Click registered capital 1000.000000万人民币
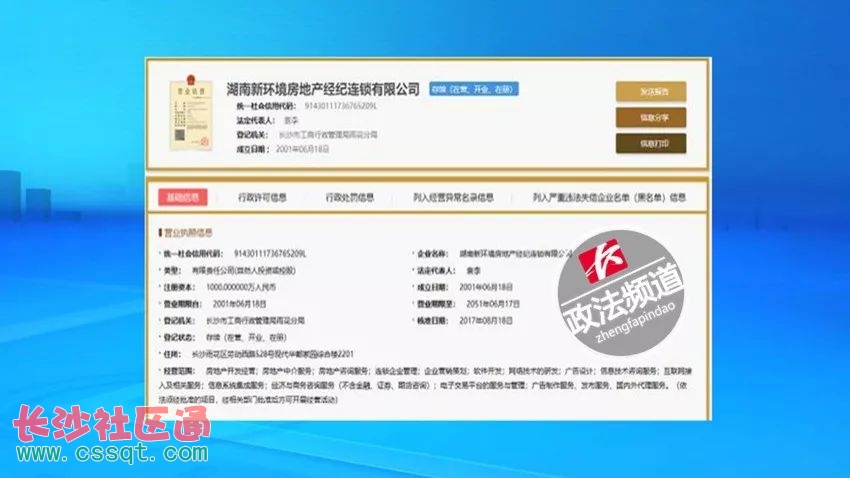This screenshot has width=850, height=478. 241,287
